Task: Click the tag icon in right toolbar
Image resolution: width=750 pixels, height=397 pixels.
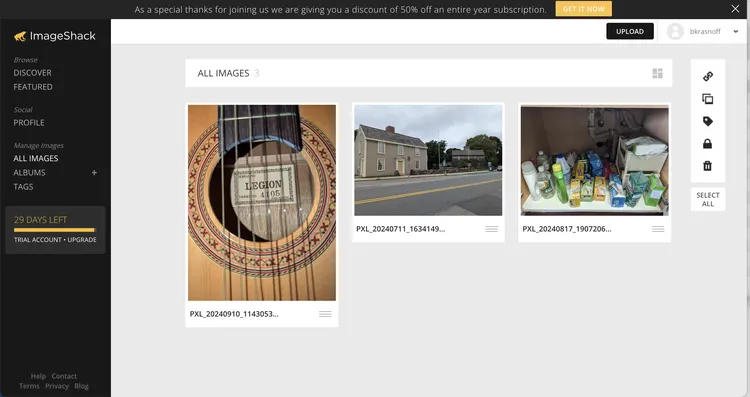Action: pos(708,121)
